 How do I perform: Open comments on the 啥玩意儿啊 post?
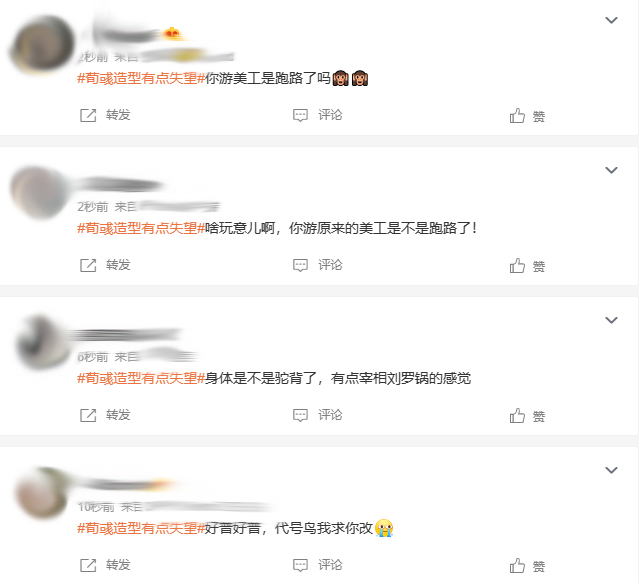300,265
